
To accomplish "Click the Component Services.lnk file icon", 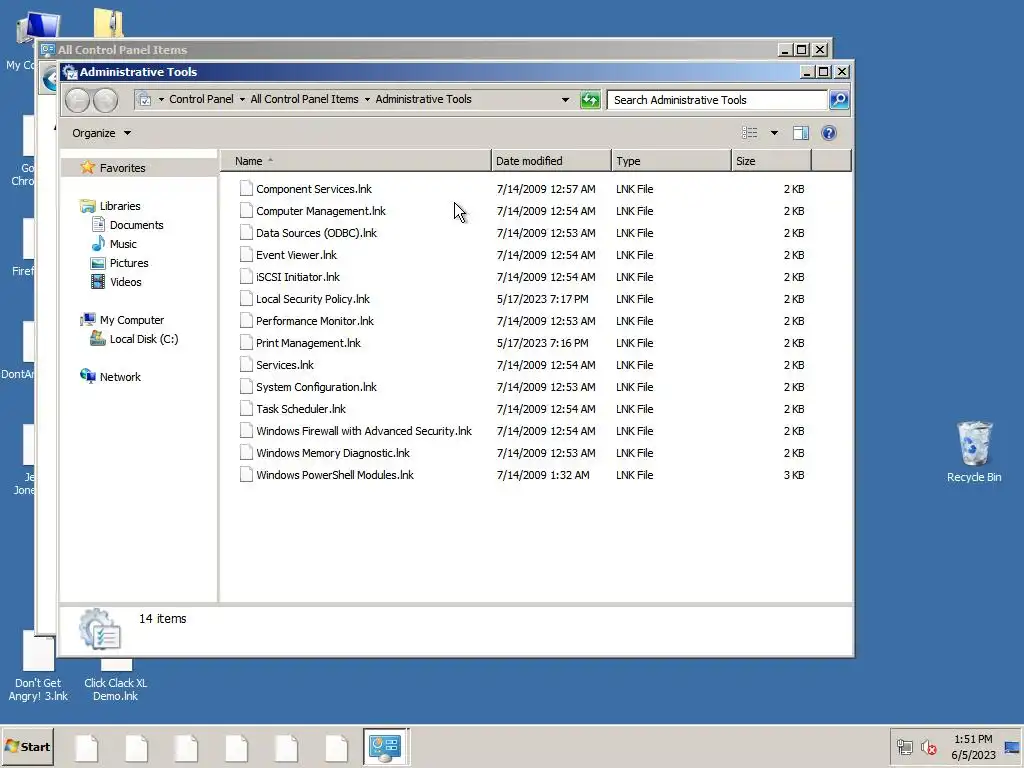I will [246, 189].
